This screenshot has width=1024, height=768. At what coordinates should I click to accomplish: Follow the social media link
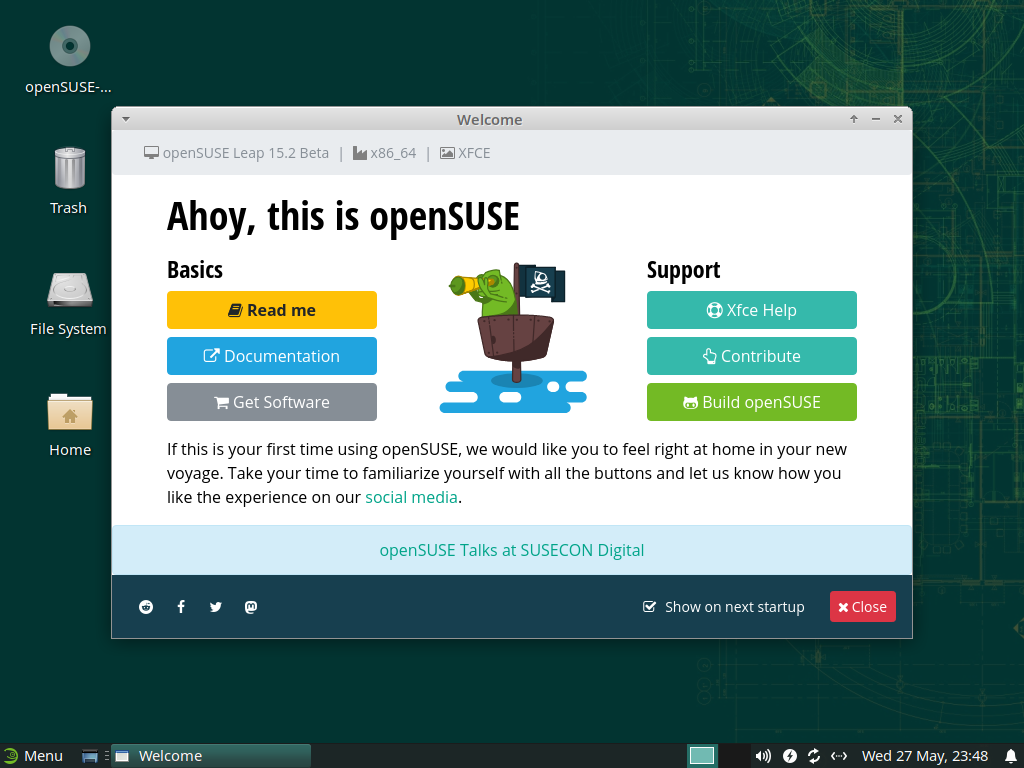click(x=411, y=497)
